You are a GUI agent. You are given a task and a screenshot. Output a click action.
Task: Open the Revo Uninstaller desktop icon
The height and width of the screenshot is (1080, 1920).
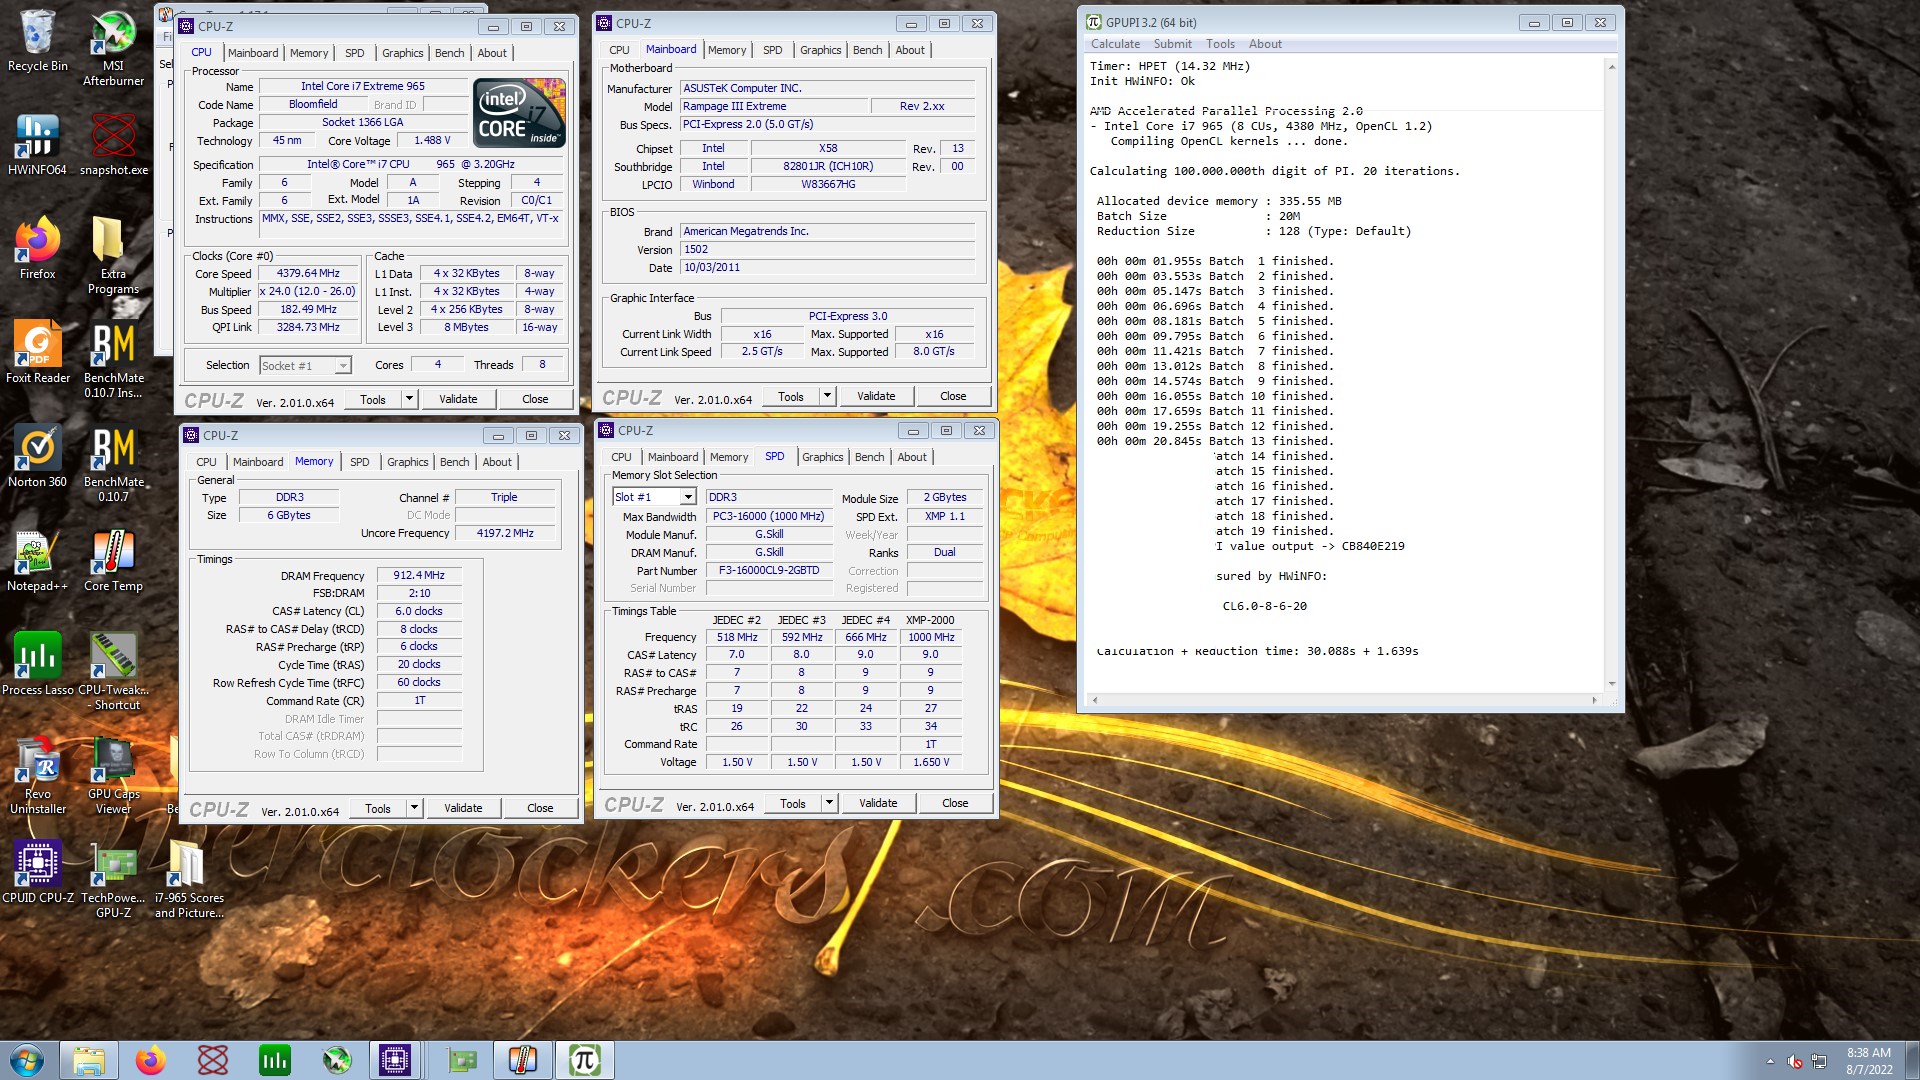click(x=37, y=776)
